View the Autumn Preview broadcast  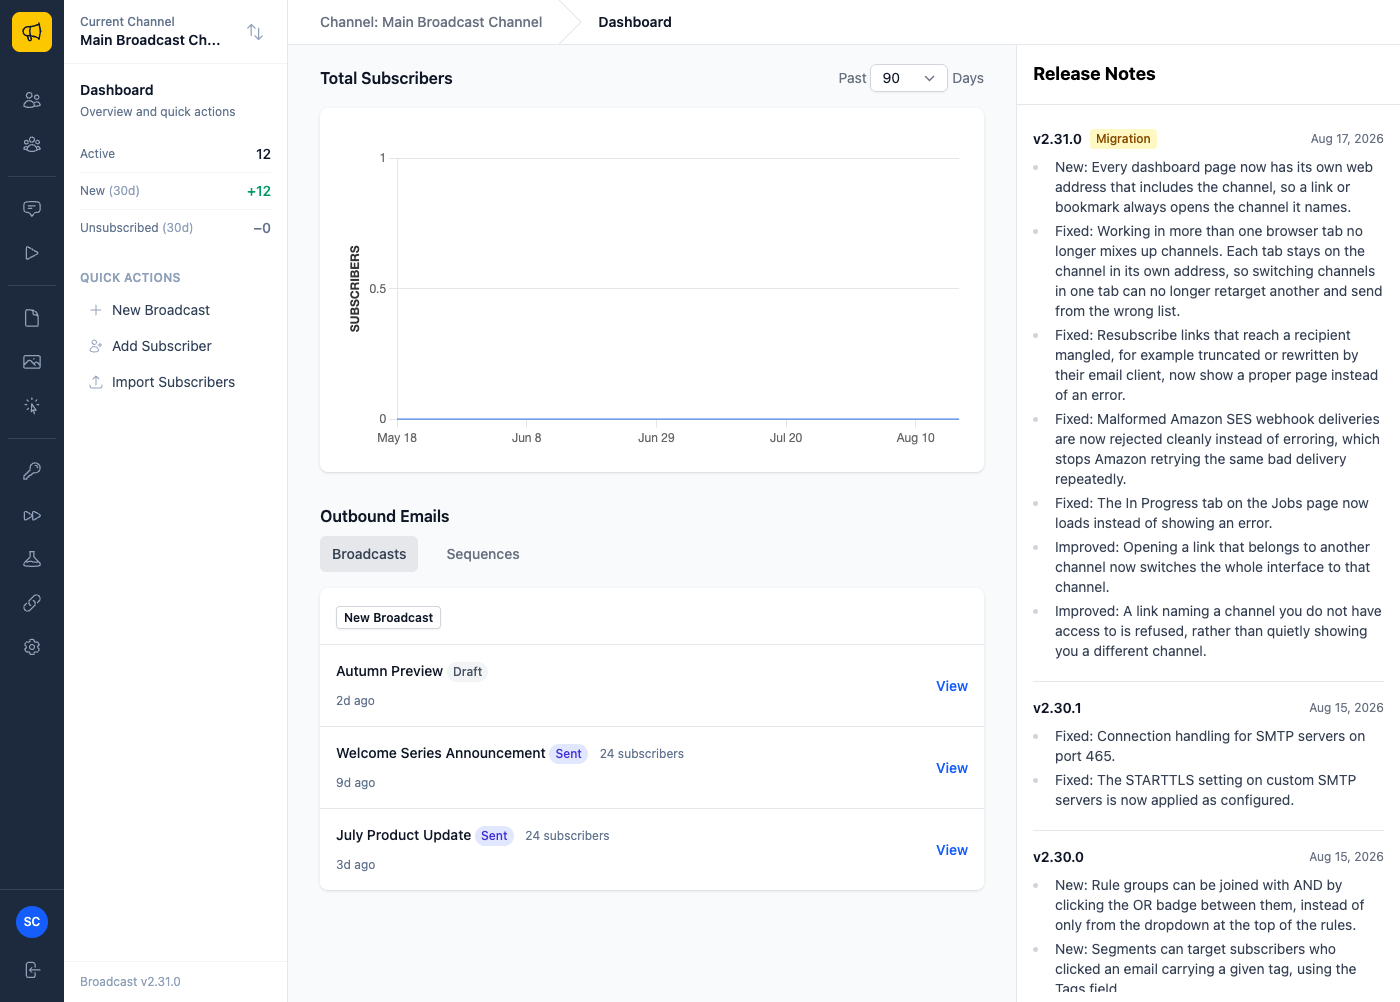coord(952,686)
